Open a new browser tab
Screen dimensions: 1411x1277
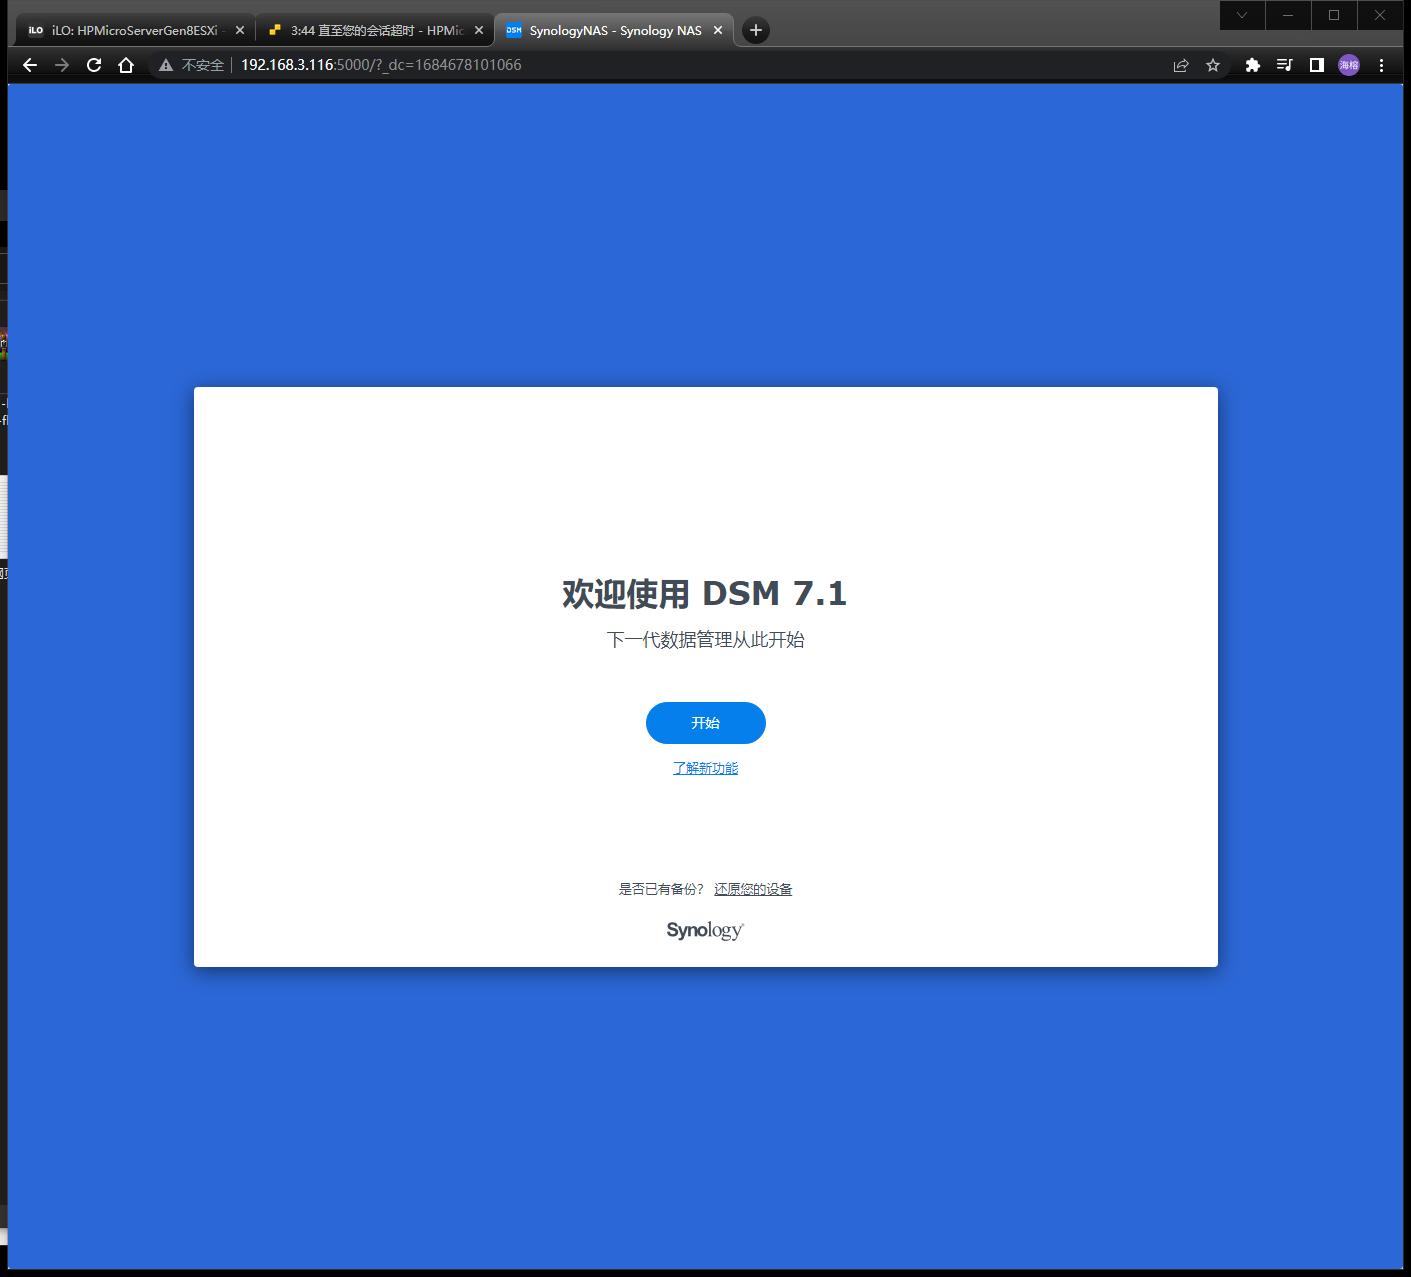tap(755, 31)
